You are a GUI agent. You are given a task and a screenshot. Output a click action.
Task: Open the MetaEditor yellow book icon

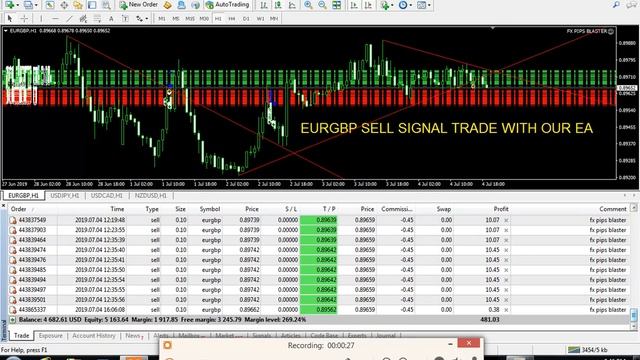coord(167,5)
